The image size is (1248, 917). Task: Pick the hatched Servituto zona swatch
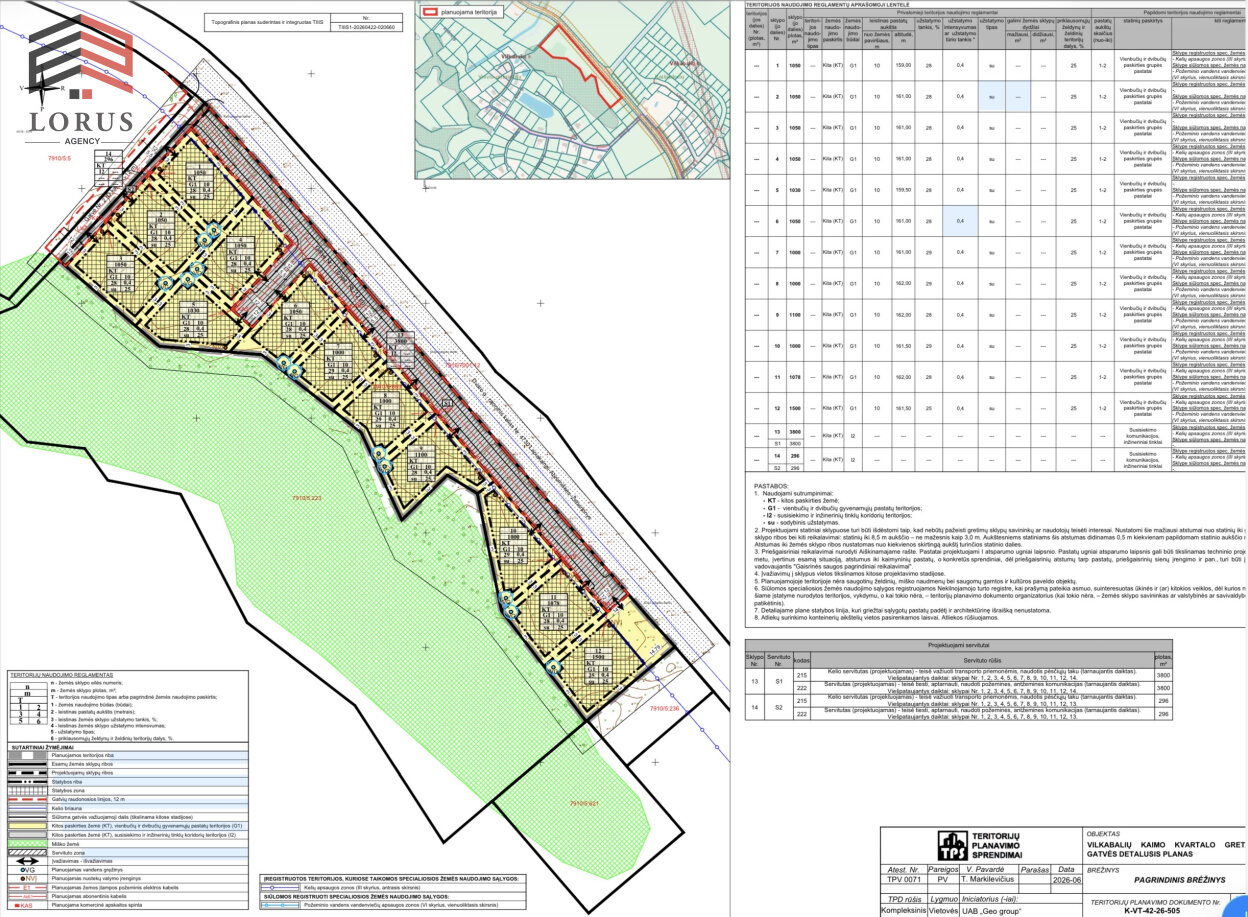pos(27,853)
